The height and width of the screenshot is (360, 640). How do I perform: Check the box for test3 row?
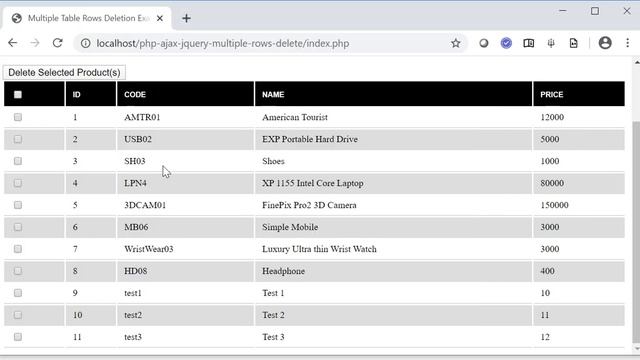(x=18, y=337)
